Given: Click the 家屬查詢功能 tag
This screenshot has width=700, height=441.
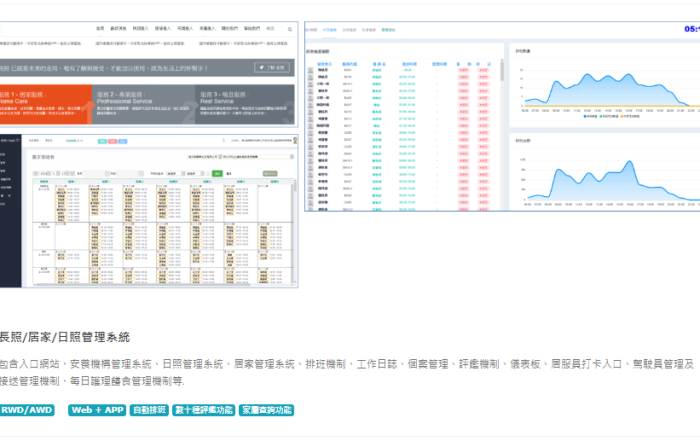Looking at the screenshot, I should coord(266,410).
